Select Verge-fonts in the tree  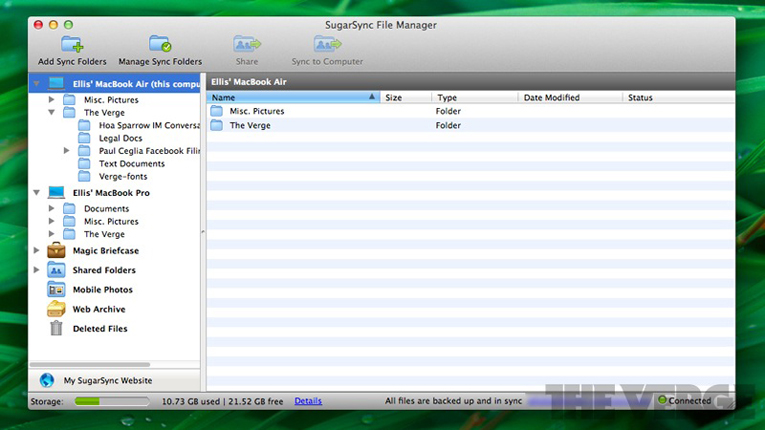[123, 176]
